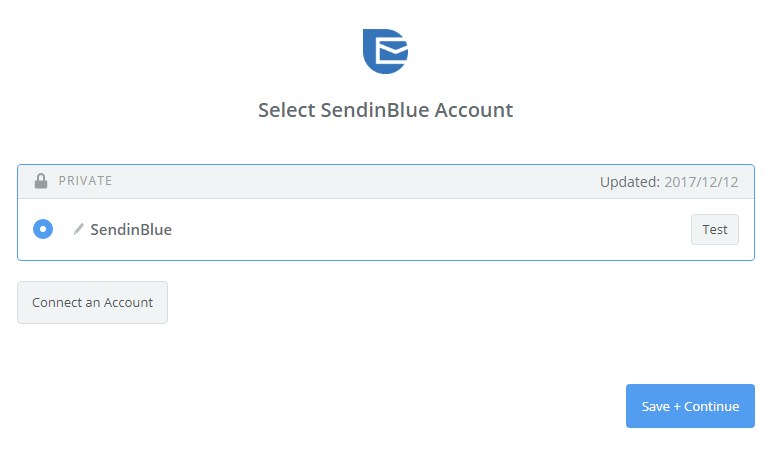This screenshot has height=453, width=771.
Task: Click the "Updated:" label text
Action: pos(629,182)
